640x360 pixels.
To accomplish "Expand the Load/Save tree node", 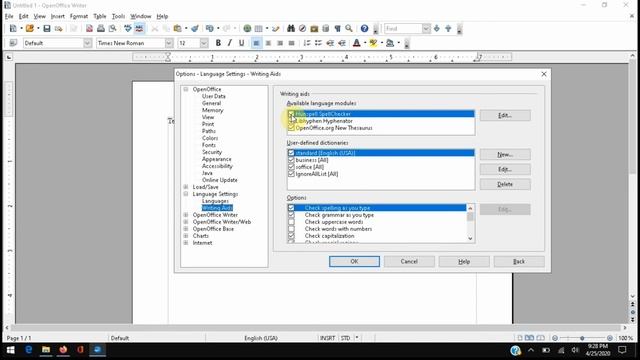I will point(186,187).
